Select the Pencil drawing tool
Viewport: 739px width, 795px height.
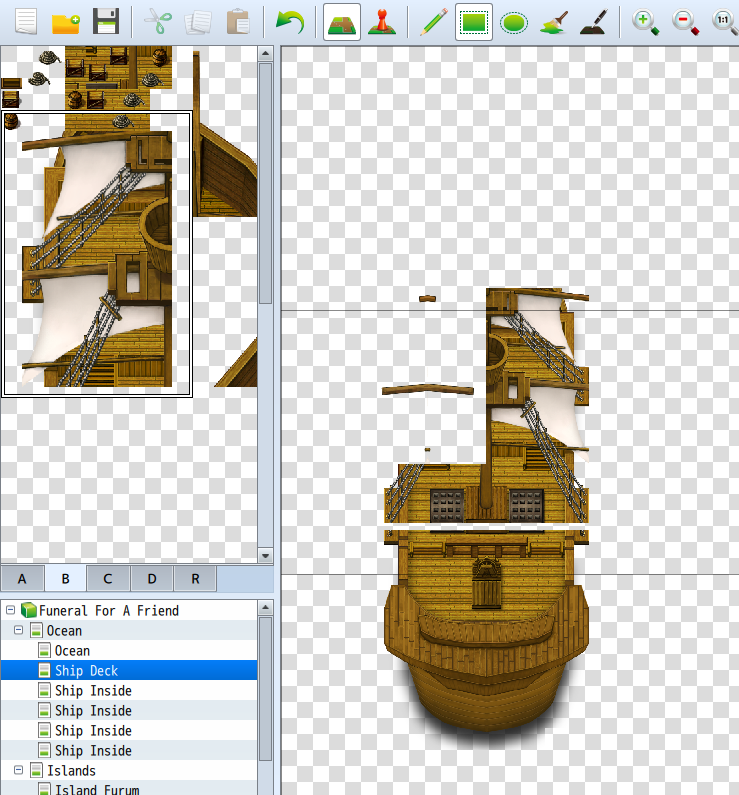click(x=433, y=22)
